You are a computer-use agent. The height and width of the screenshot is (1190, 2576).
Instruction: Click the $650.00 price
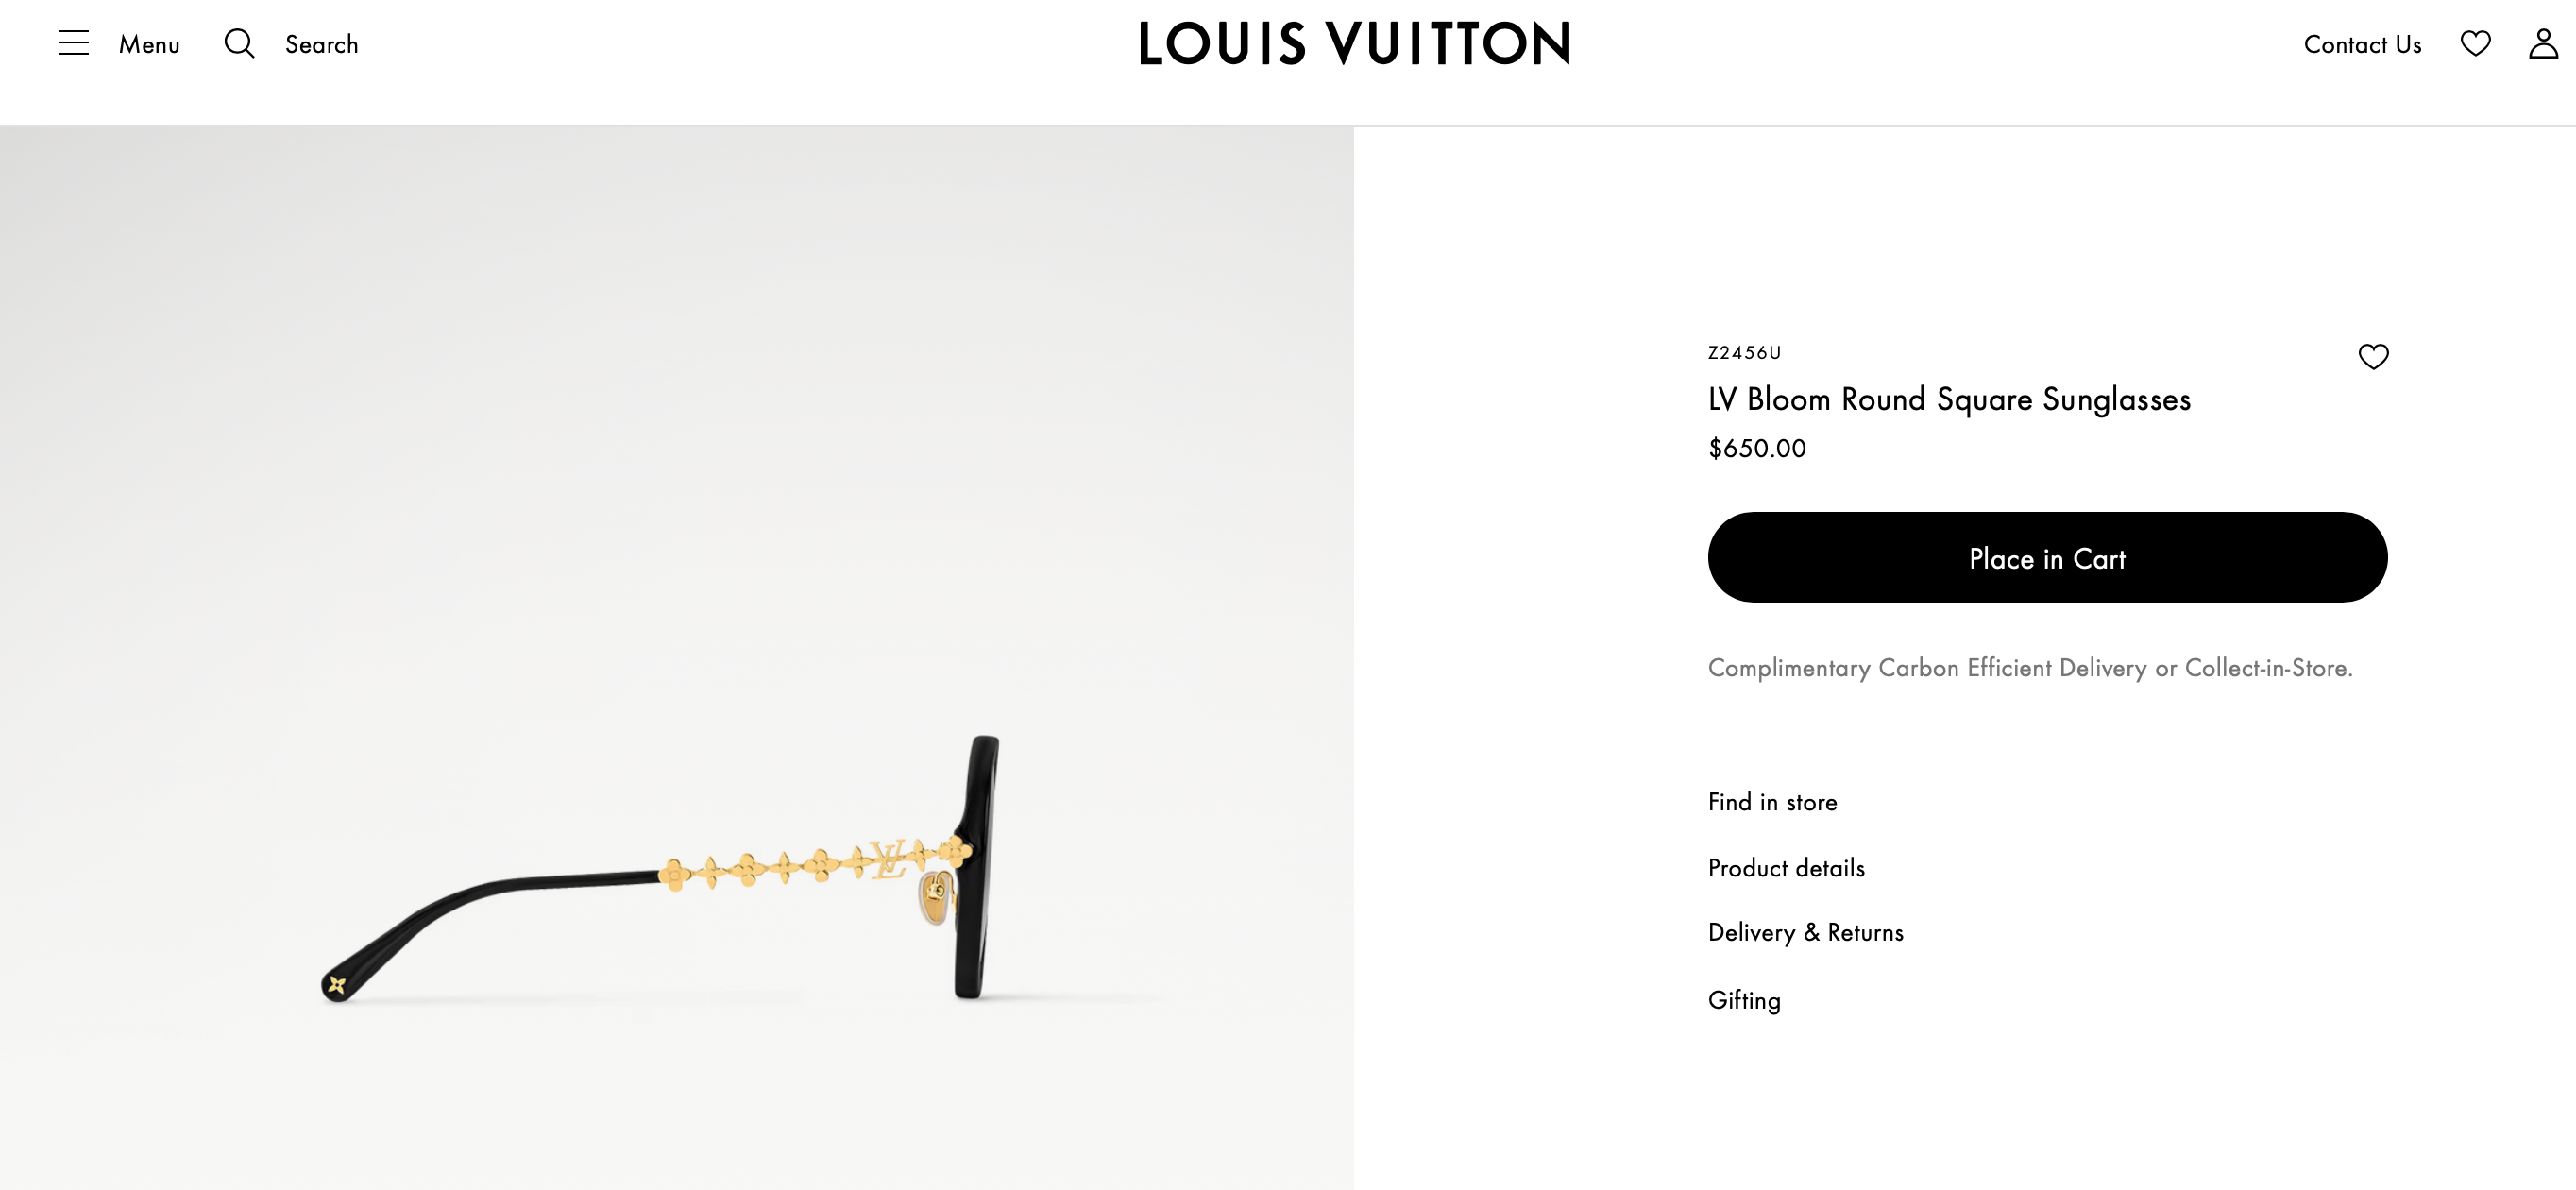tap(1757, 448)
